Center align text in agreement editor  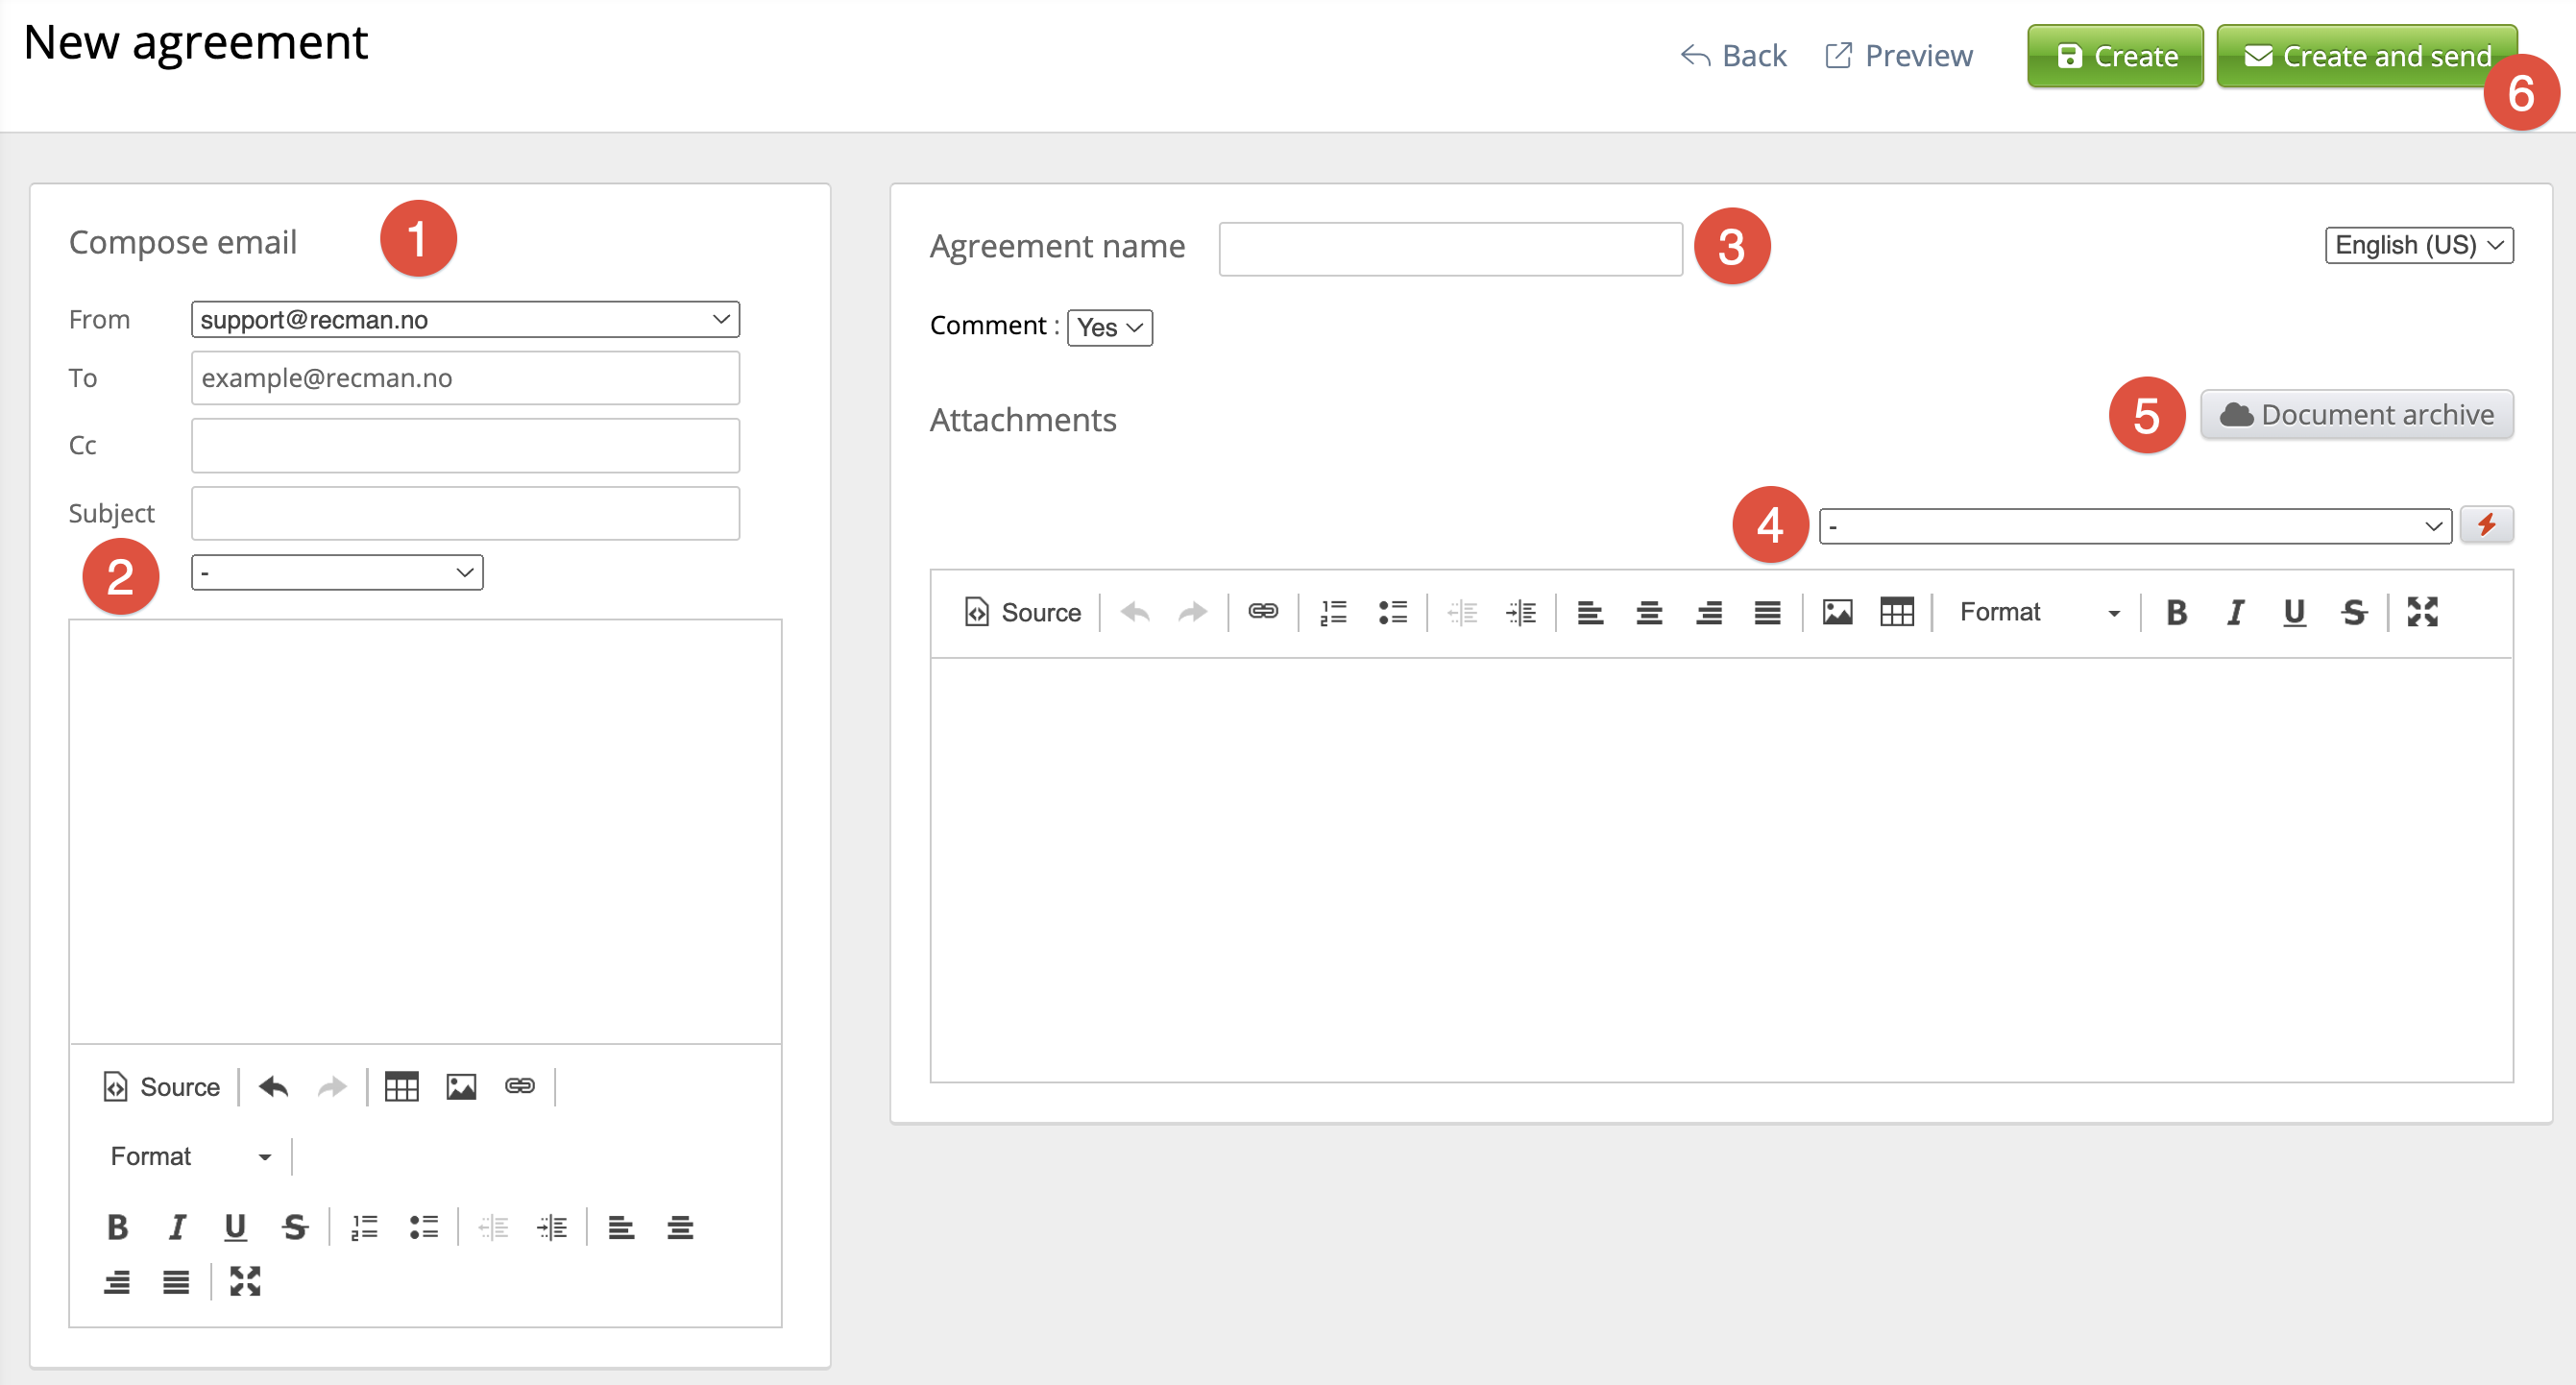(1649, 612)
